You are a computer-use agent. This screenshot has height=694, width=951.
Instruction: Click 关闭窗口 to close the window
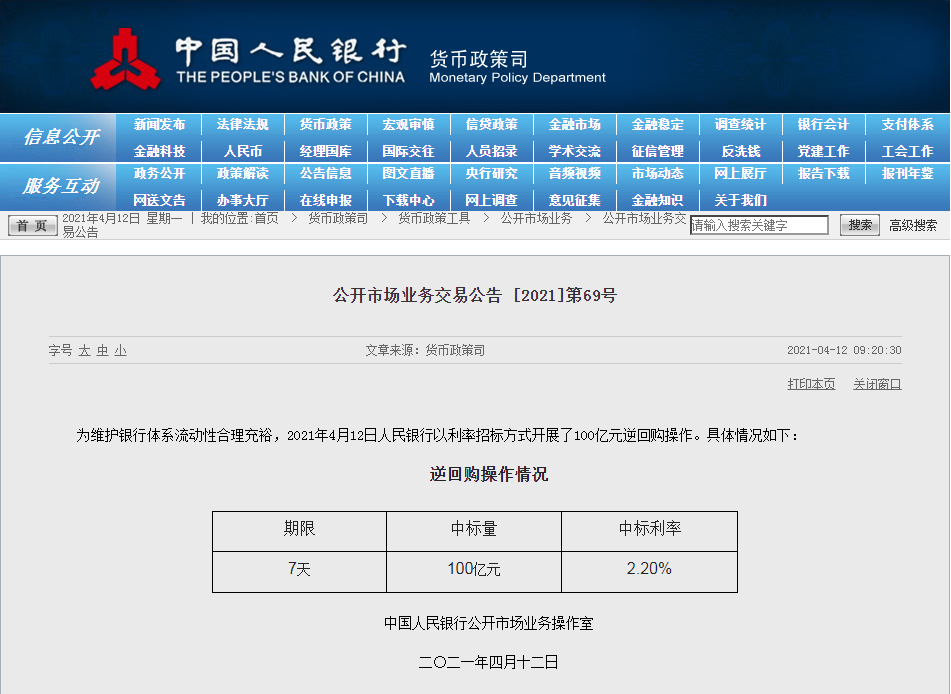877,384
